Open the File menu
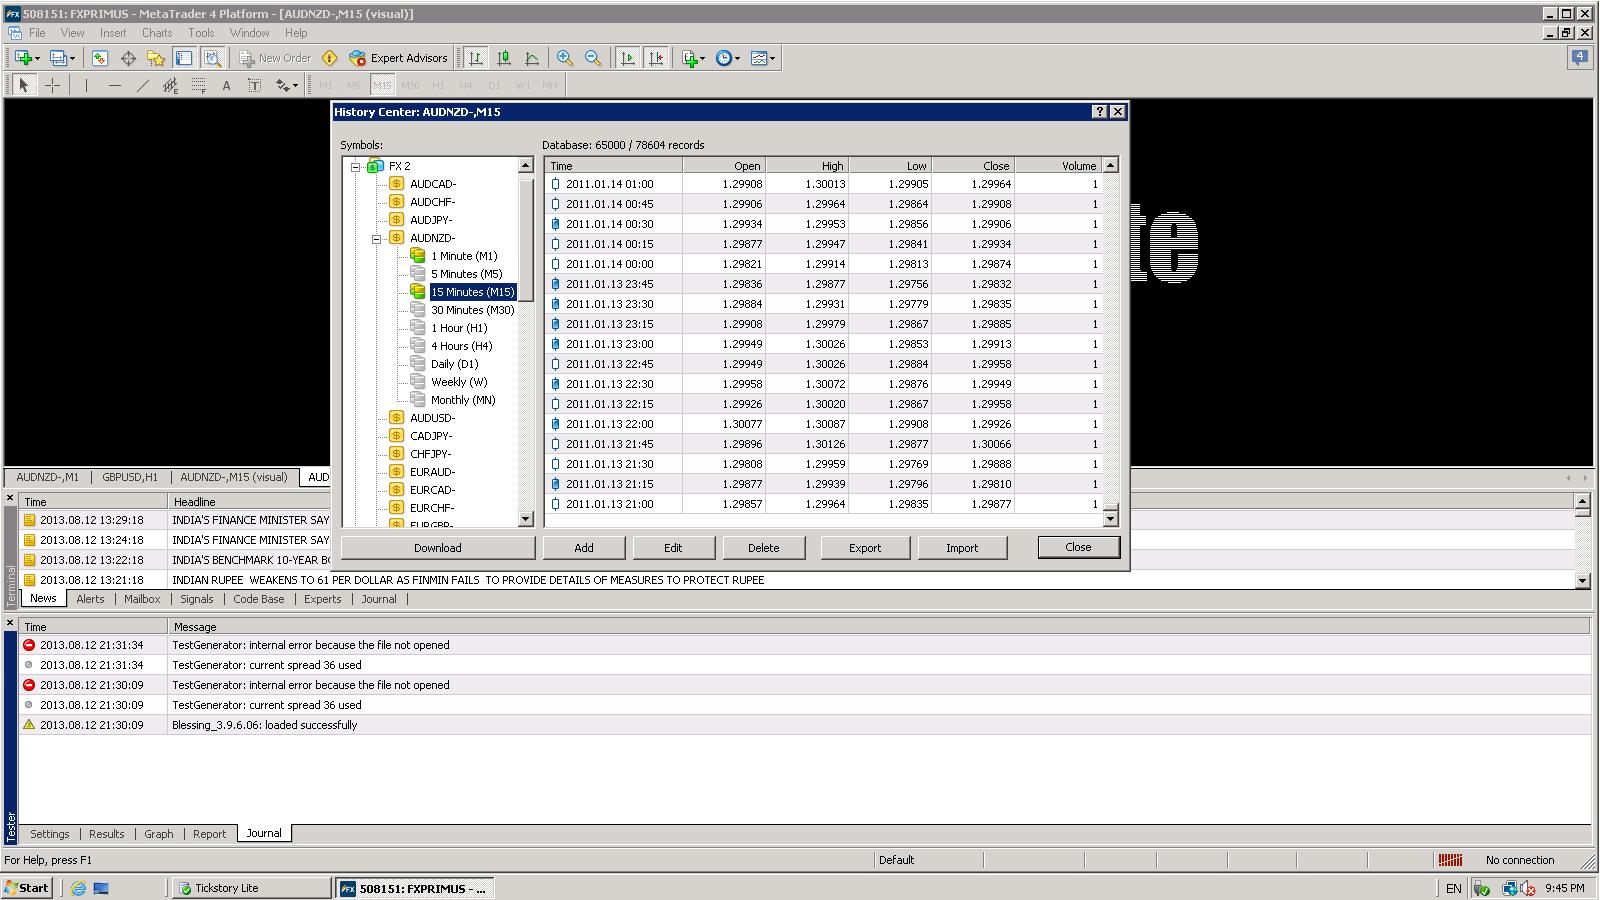This screenshot has width=1600, height=900. point(37,33)
